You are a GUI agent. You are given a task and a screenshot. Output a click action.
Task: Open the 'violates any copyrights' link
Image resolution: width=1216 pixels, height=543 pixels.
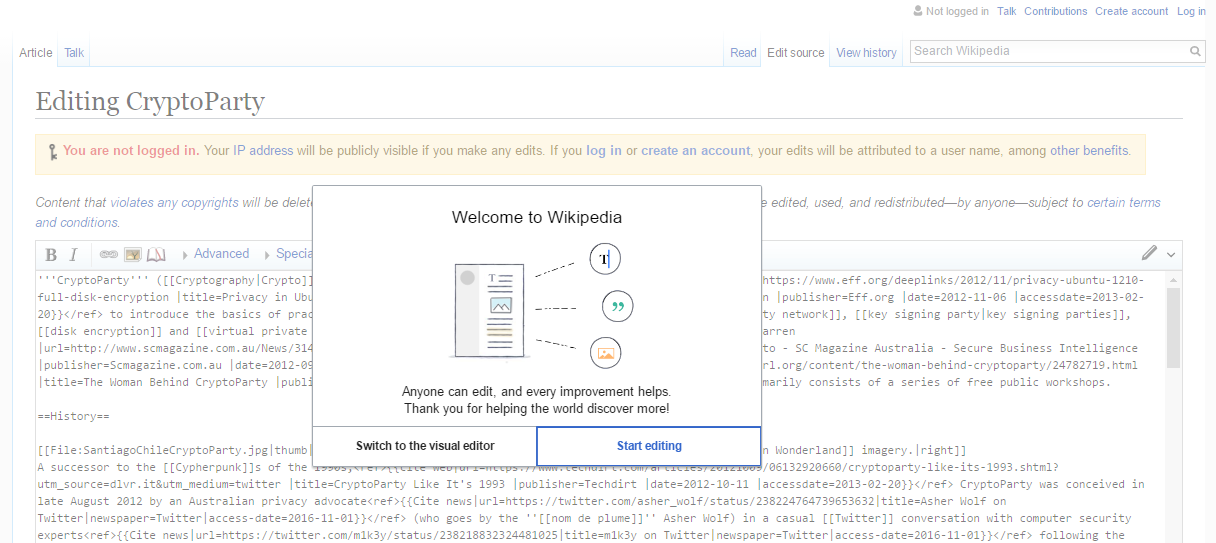pyautogui.click(x=173, y=202)
